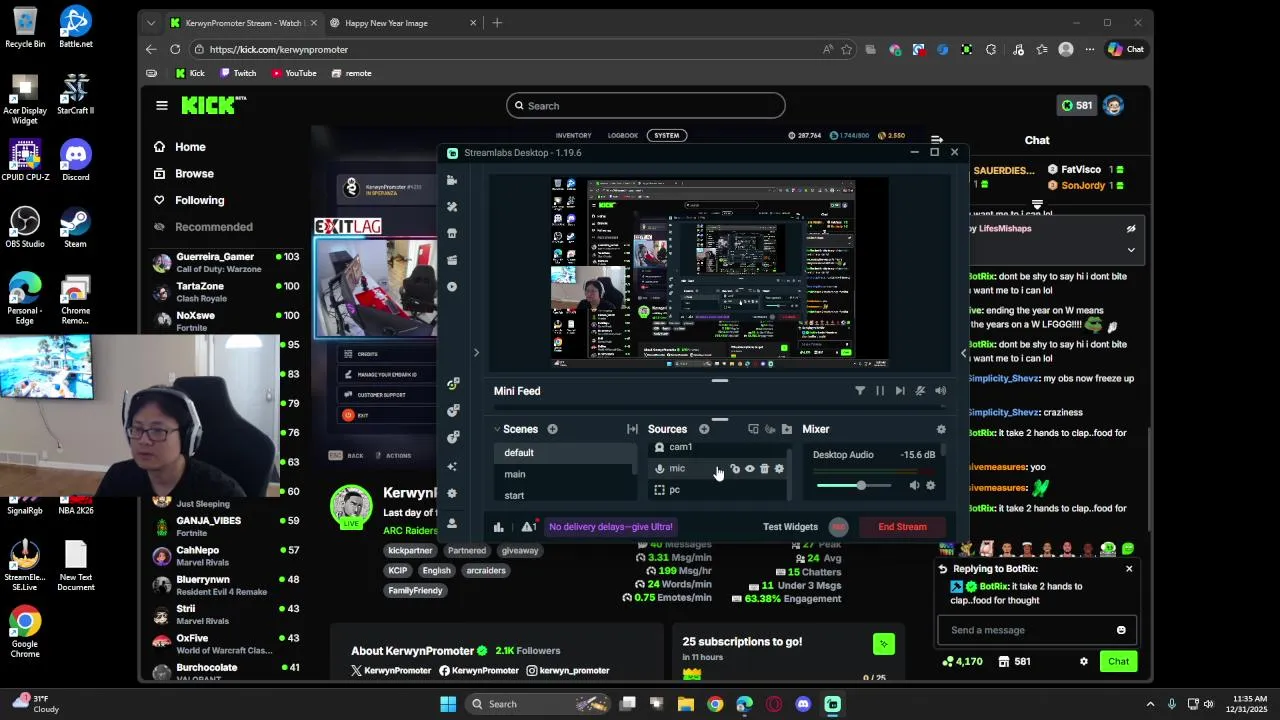Pause the Mini Feed alert queue
The width and height of the screenshot is (1280, 720).
[880, 391]
